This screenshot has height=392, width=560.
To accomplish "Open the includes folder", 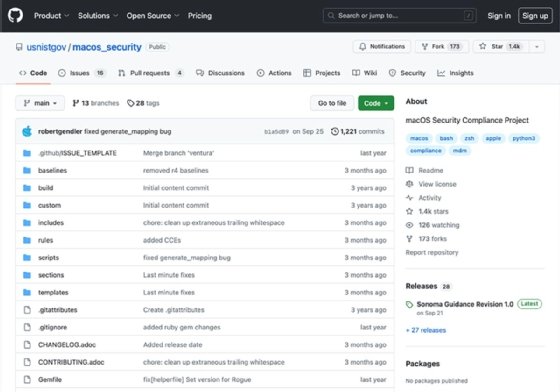I will point(51,223).
